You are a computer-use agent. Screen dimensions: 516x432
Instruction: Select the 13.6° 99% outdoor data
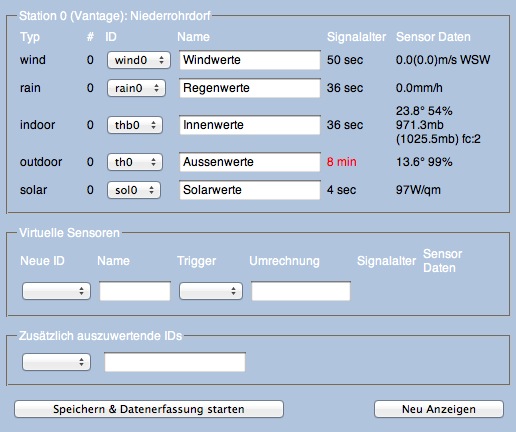pos(424,162)
